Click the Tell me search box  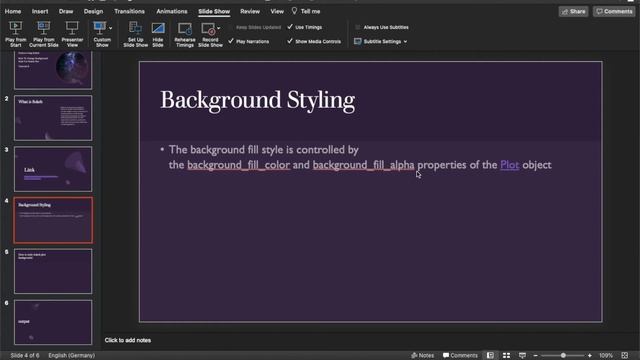tap(306, 11)
